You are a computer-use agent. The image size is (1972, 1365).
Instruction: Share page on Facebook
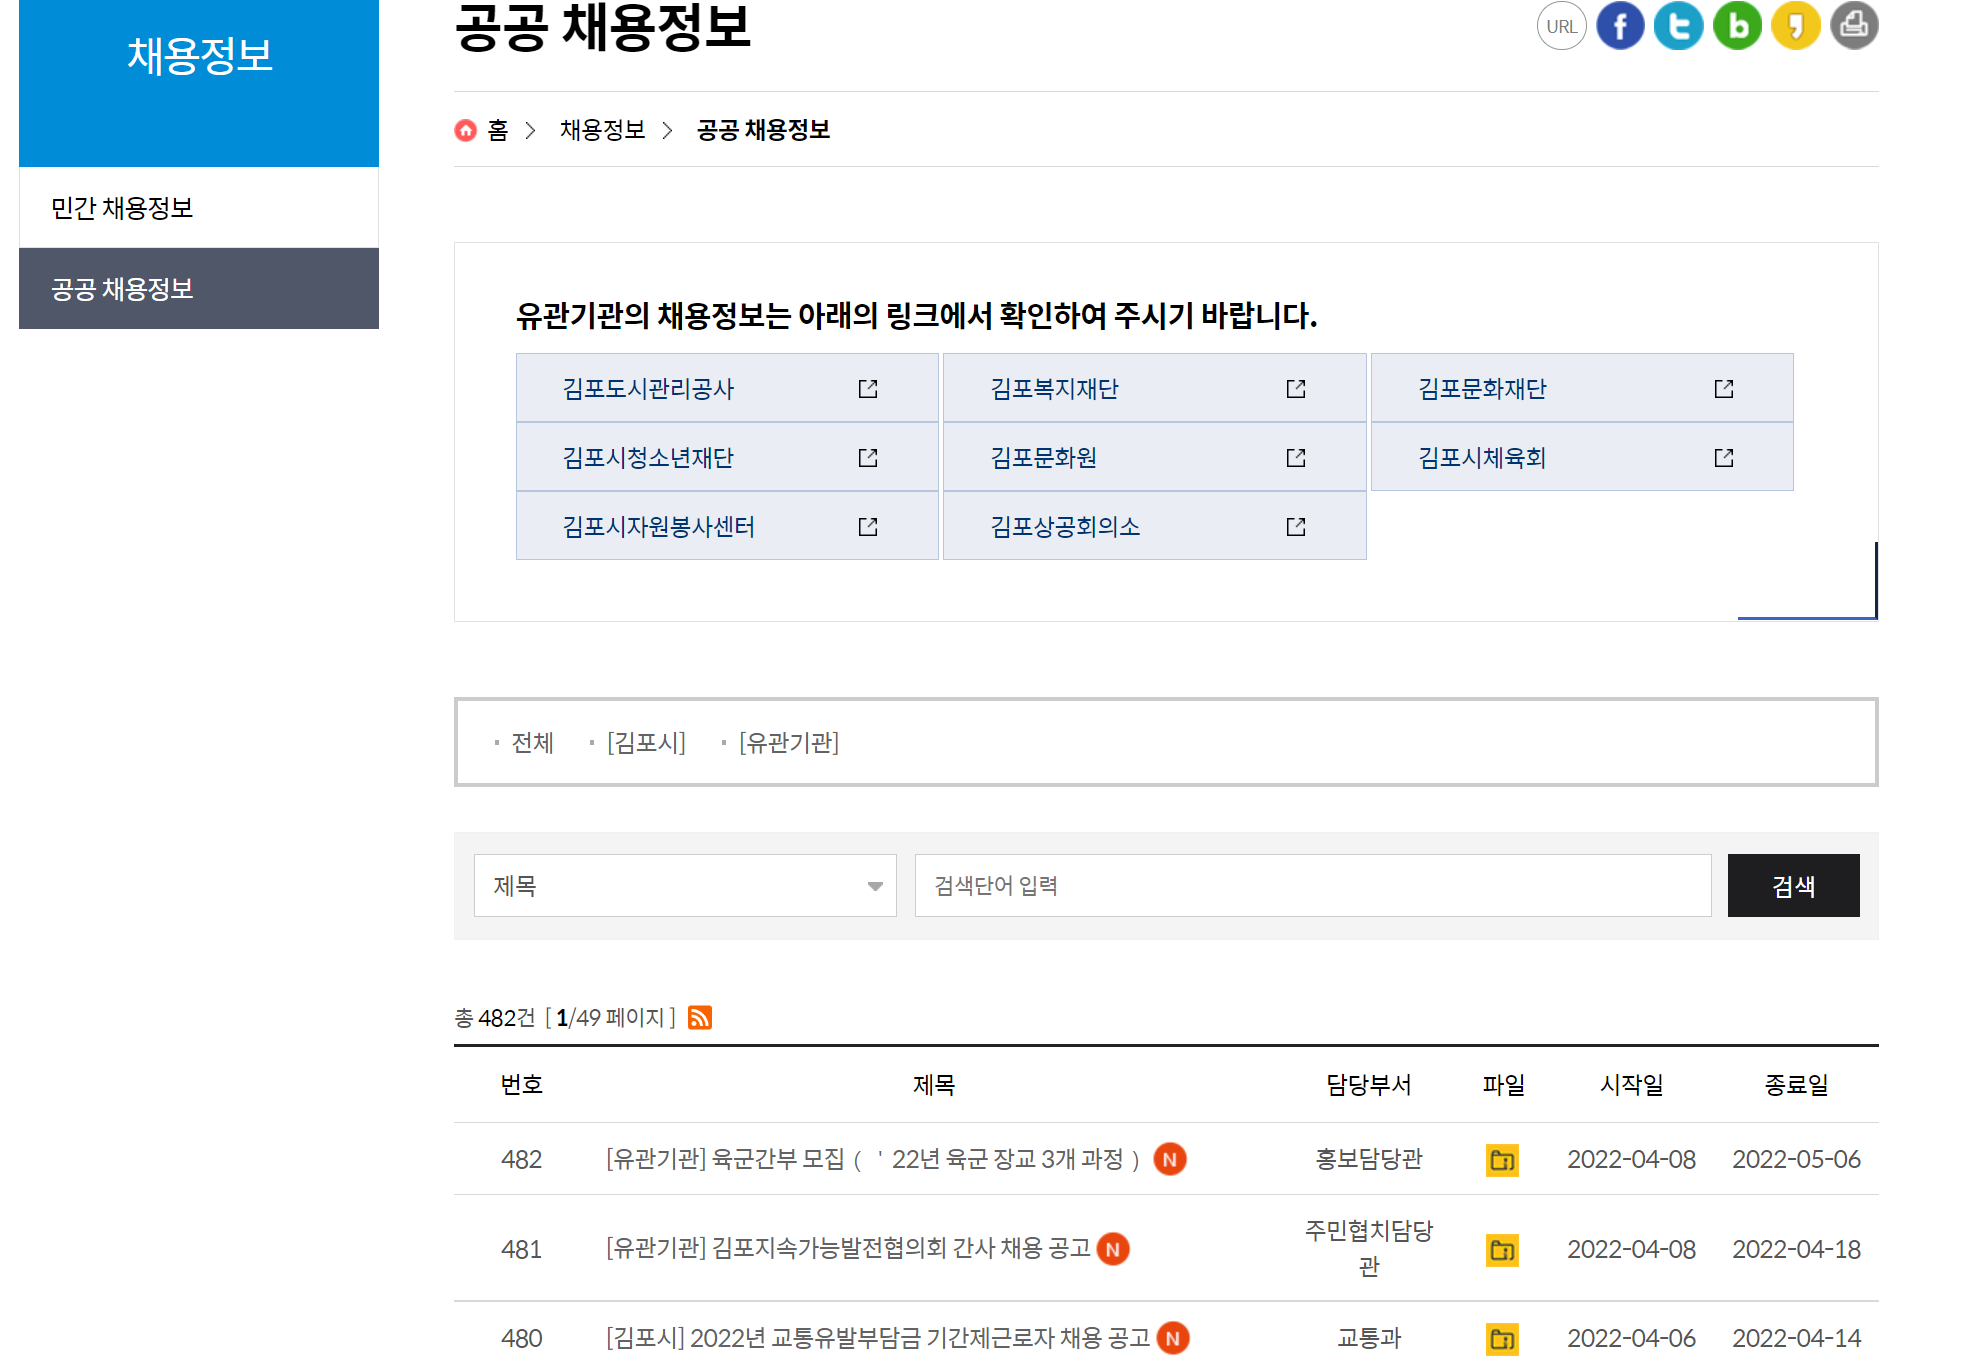pyautogui.click(x=1620, y=26)
